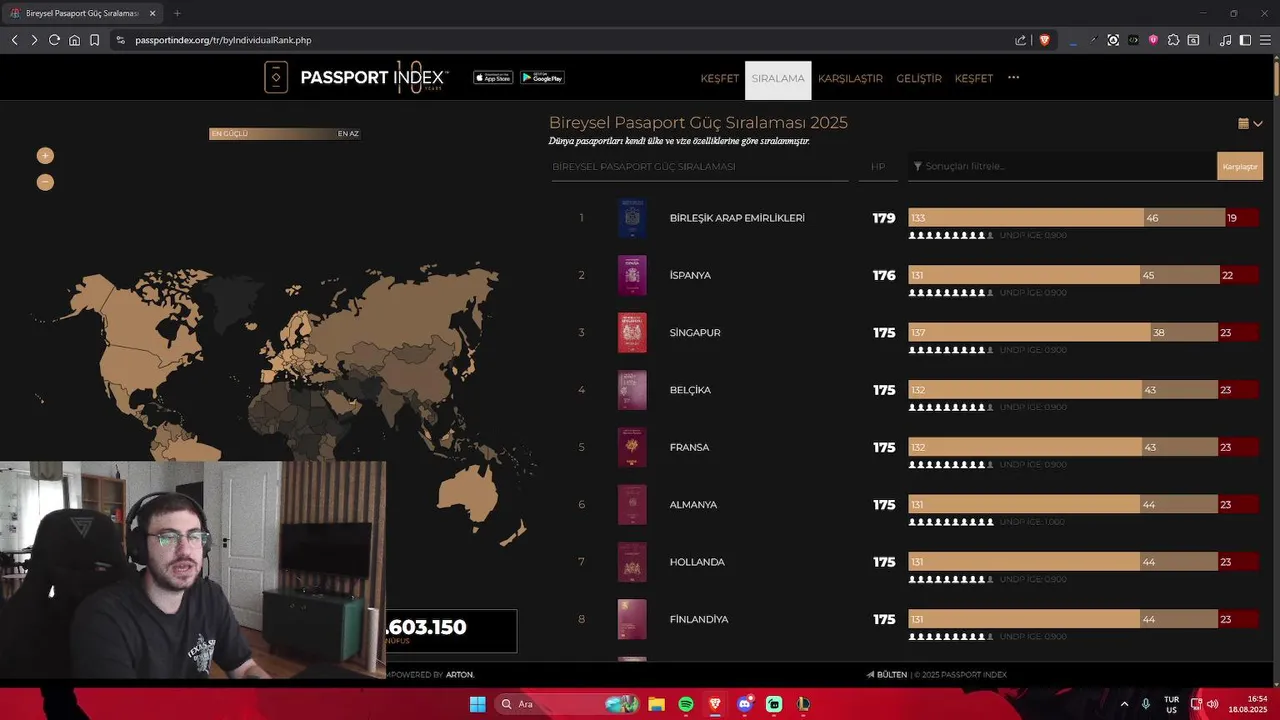The image size is (1280, 720).
Task: Click the BELÇİKA country name
Action: click(x=690, y=390)
